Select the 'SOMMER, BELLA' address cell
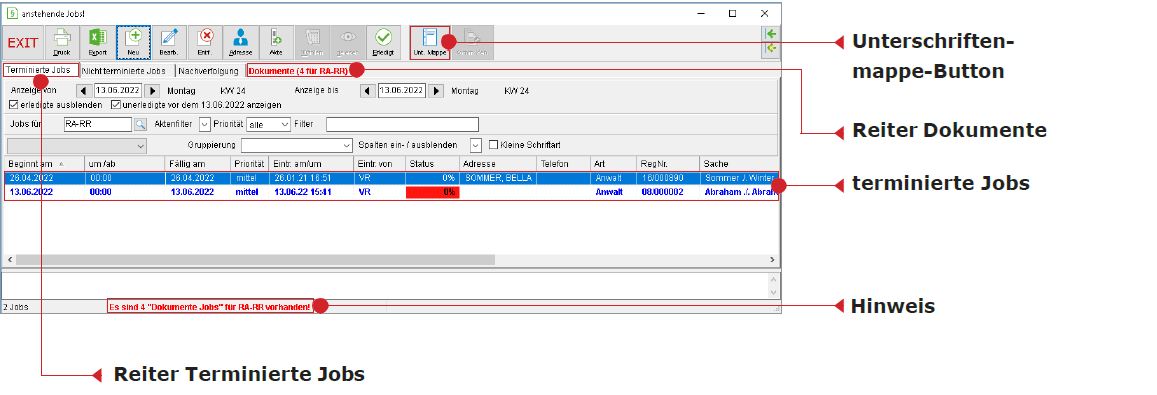The width and height of the screenshot is (1157, 395). (x=498, y=178)
